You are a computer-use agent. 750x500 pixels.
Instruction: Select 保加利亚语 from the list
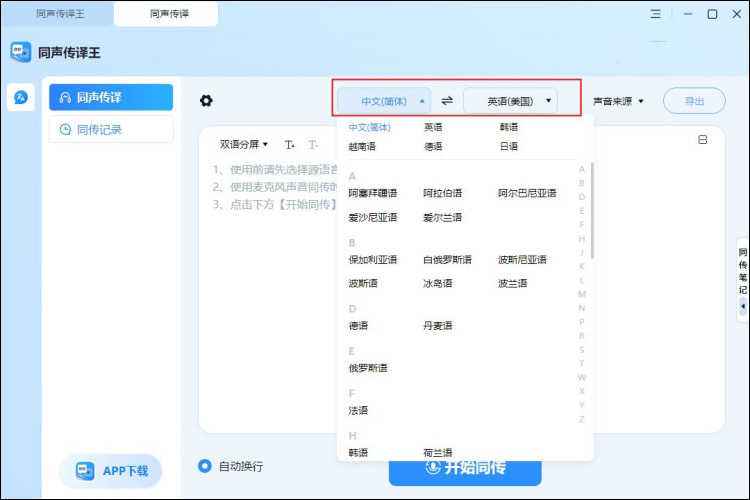tap(373, 260)
